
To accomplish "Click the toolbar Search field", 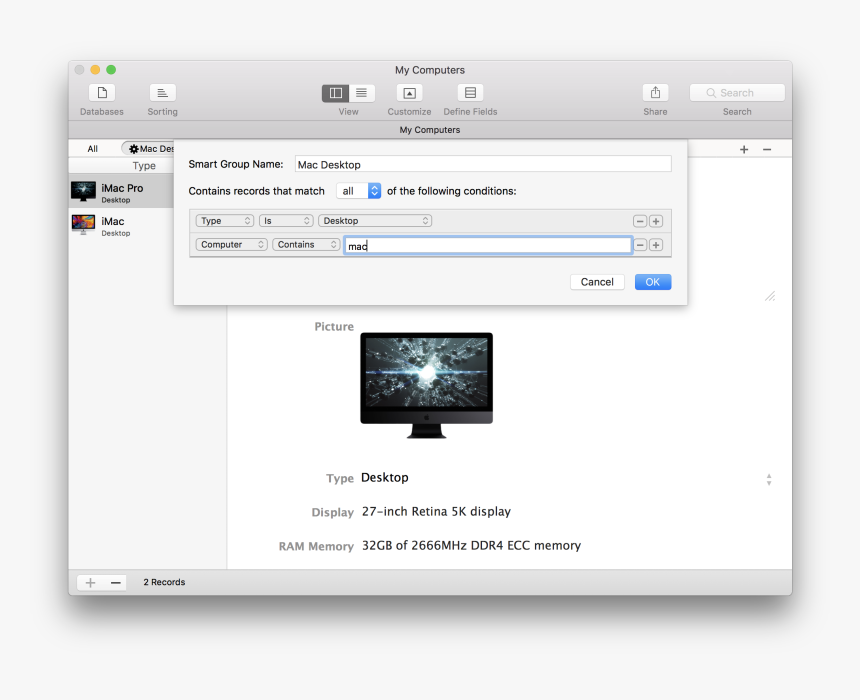I will [x=737, y=93].
